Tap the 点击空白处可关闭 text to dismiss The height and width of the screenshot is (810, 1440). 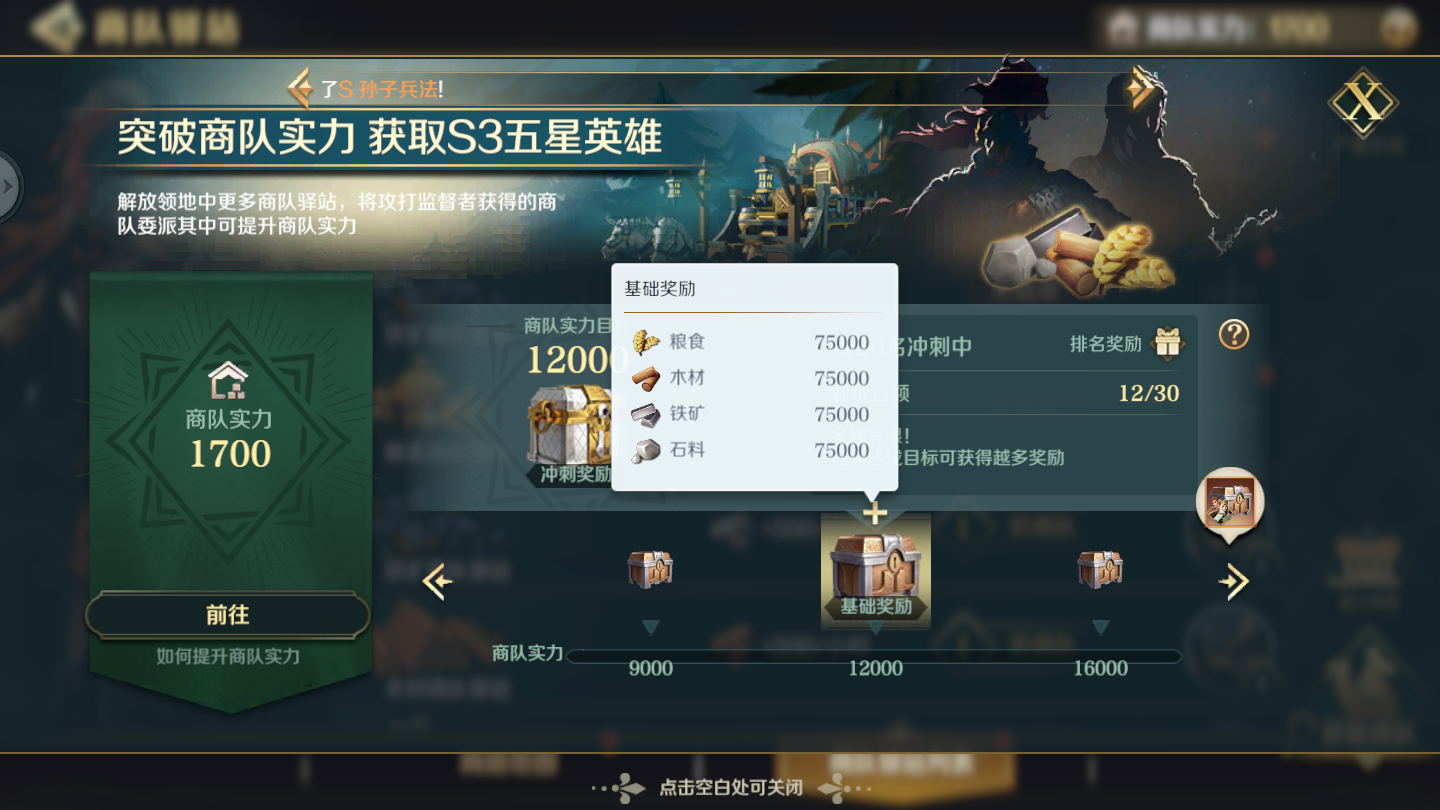click(x=731, y=787)
